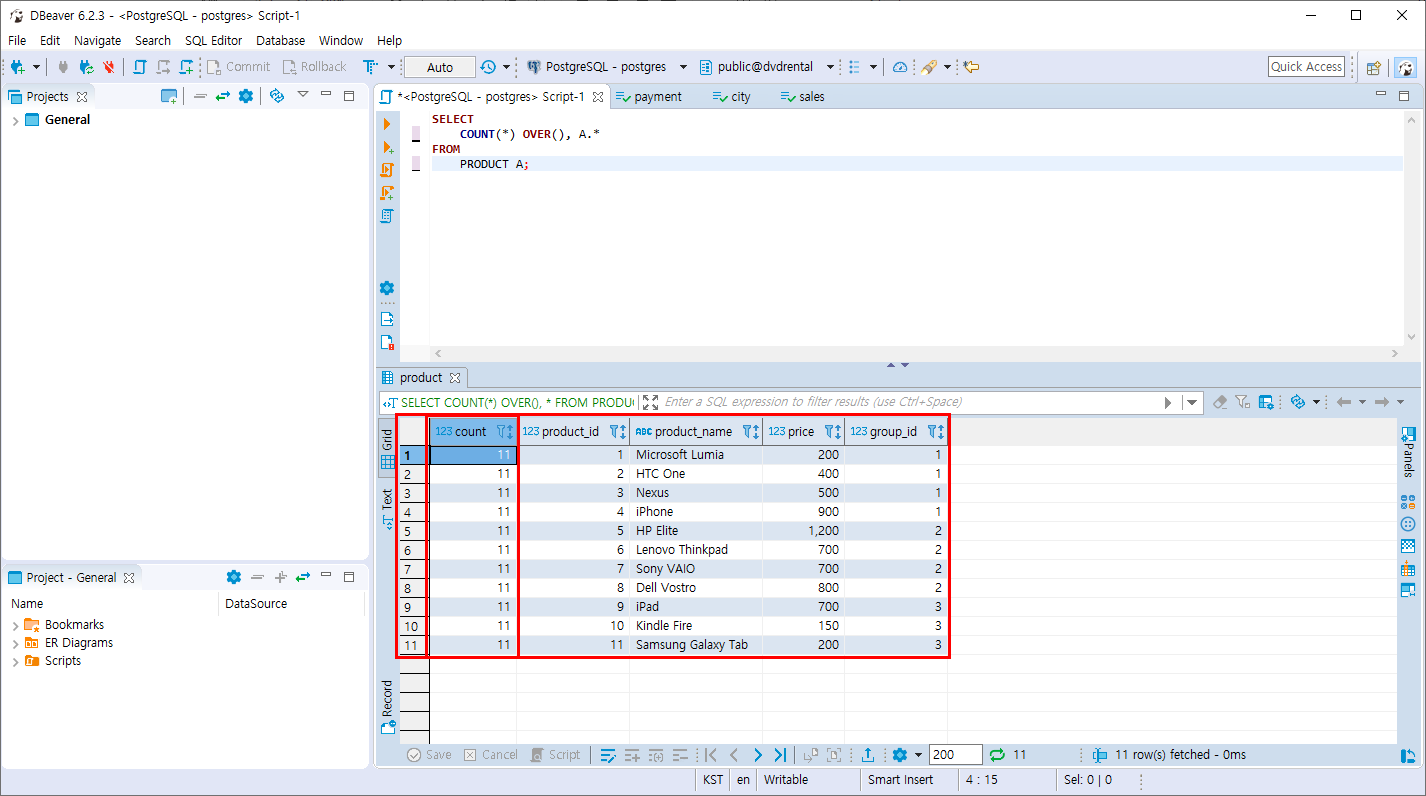Screen dimensions: 1426x796
Task: Toggle Smart Insert mode in status bar
Action: pos(900,780)
